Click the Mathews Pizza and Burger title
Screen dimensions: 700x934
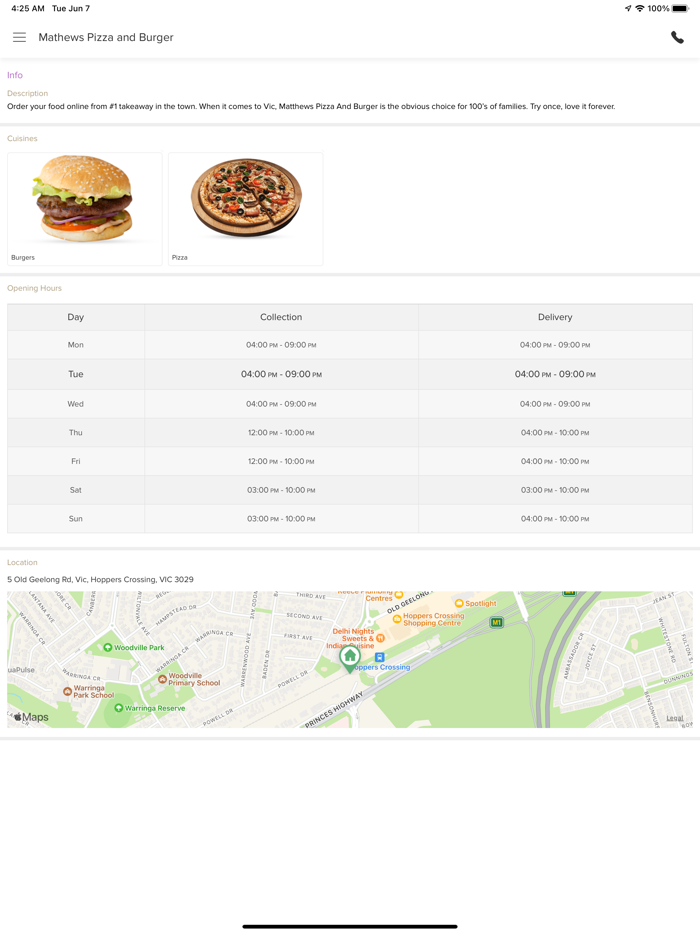tap(106, 37)
